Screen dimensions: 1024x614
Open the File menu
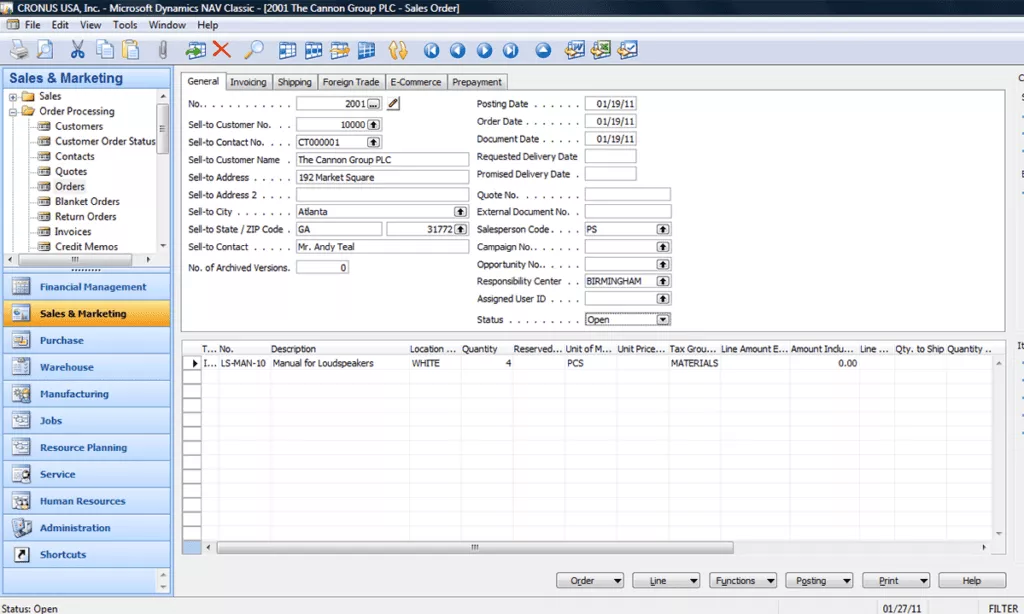[x=33, y=25]
